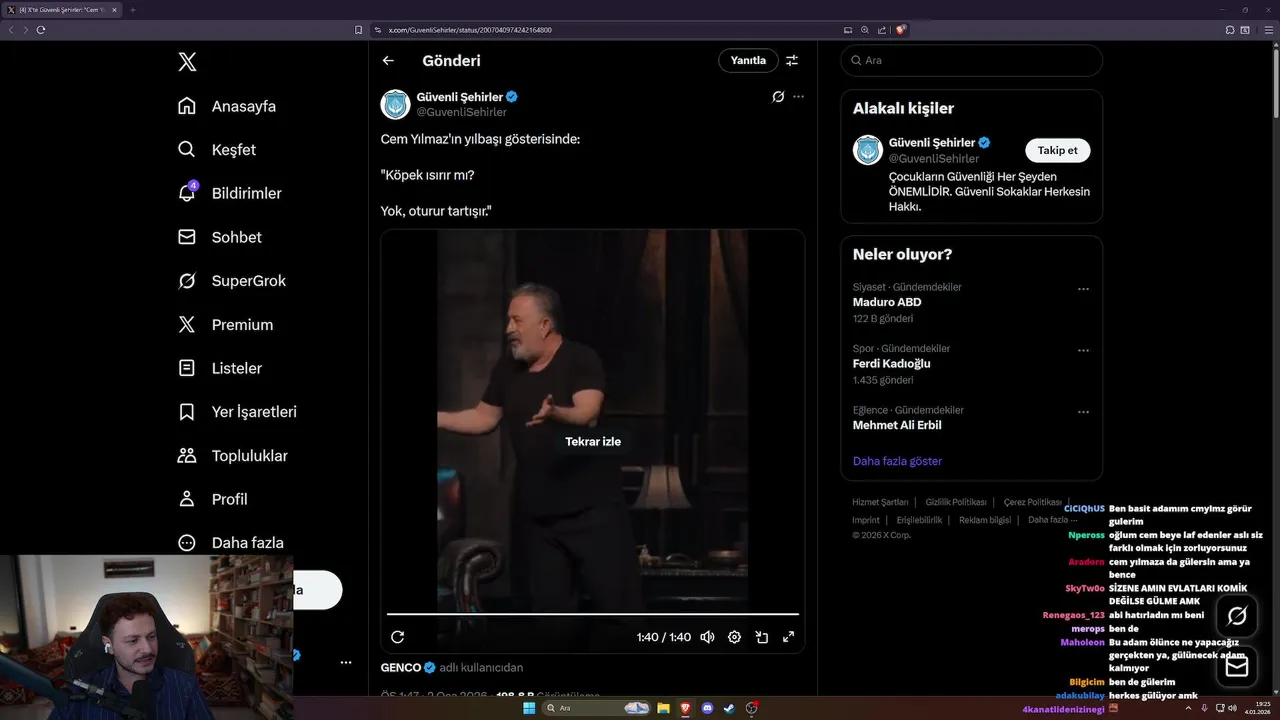Screen dimensions: 1280x720
Task: Open the Reklam bilgisi footer link
Action: [x=985, y=520]
